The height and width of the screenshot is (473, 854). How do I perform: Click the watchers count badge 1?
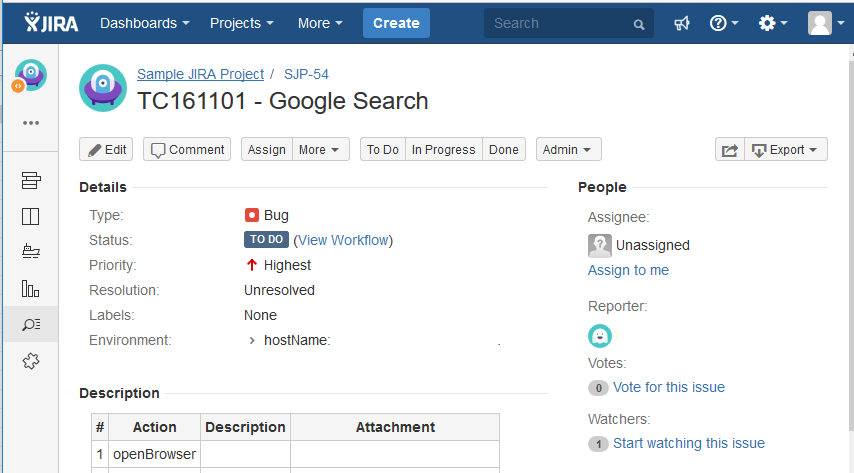[599, 444]
